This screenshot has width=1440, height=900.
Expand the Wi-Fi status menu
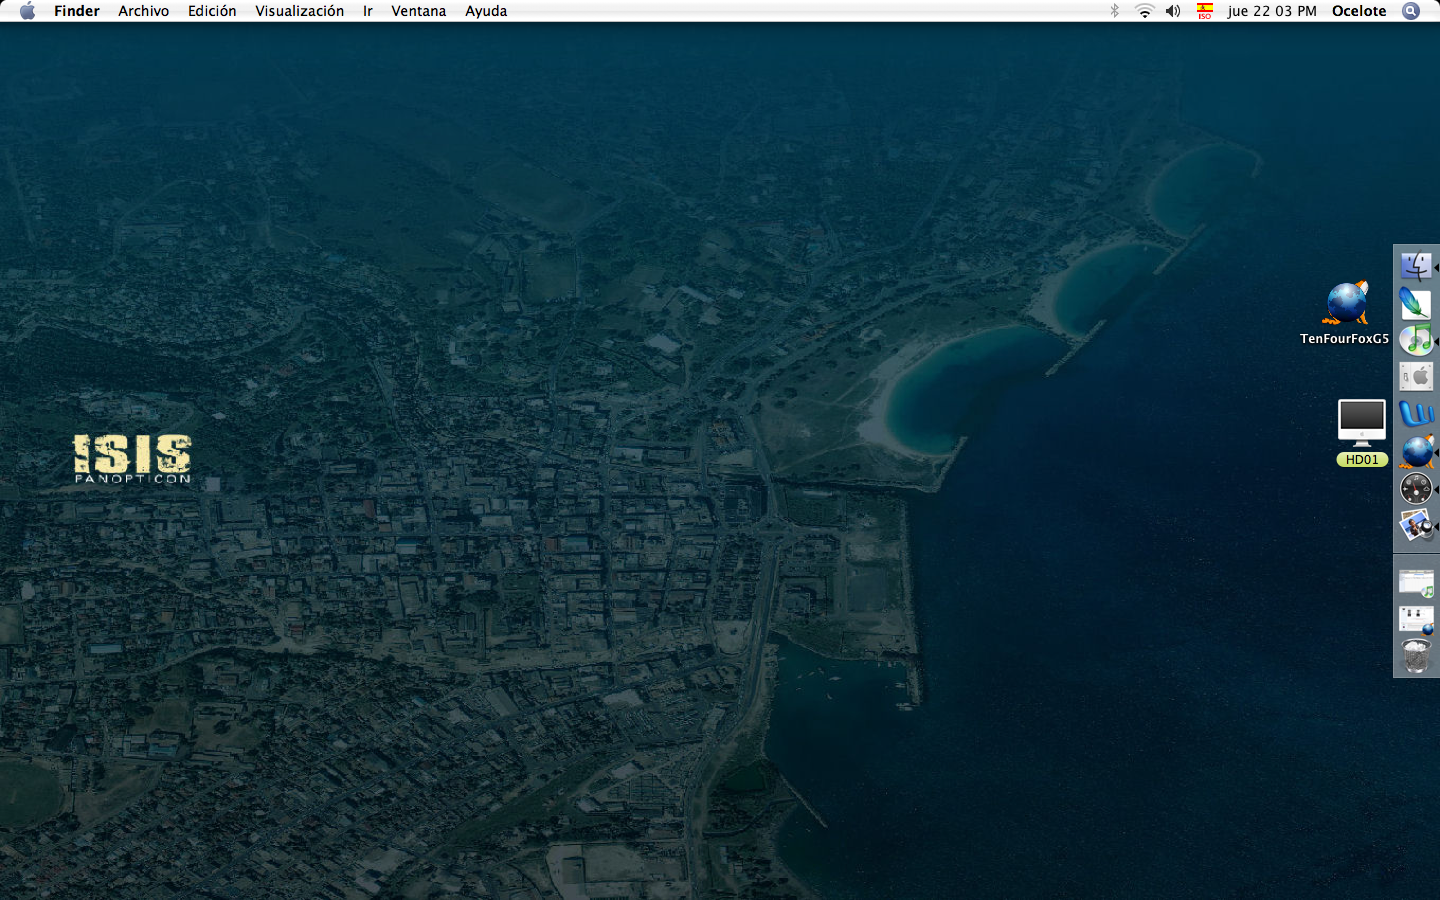1144,11
